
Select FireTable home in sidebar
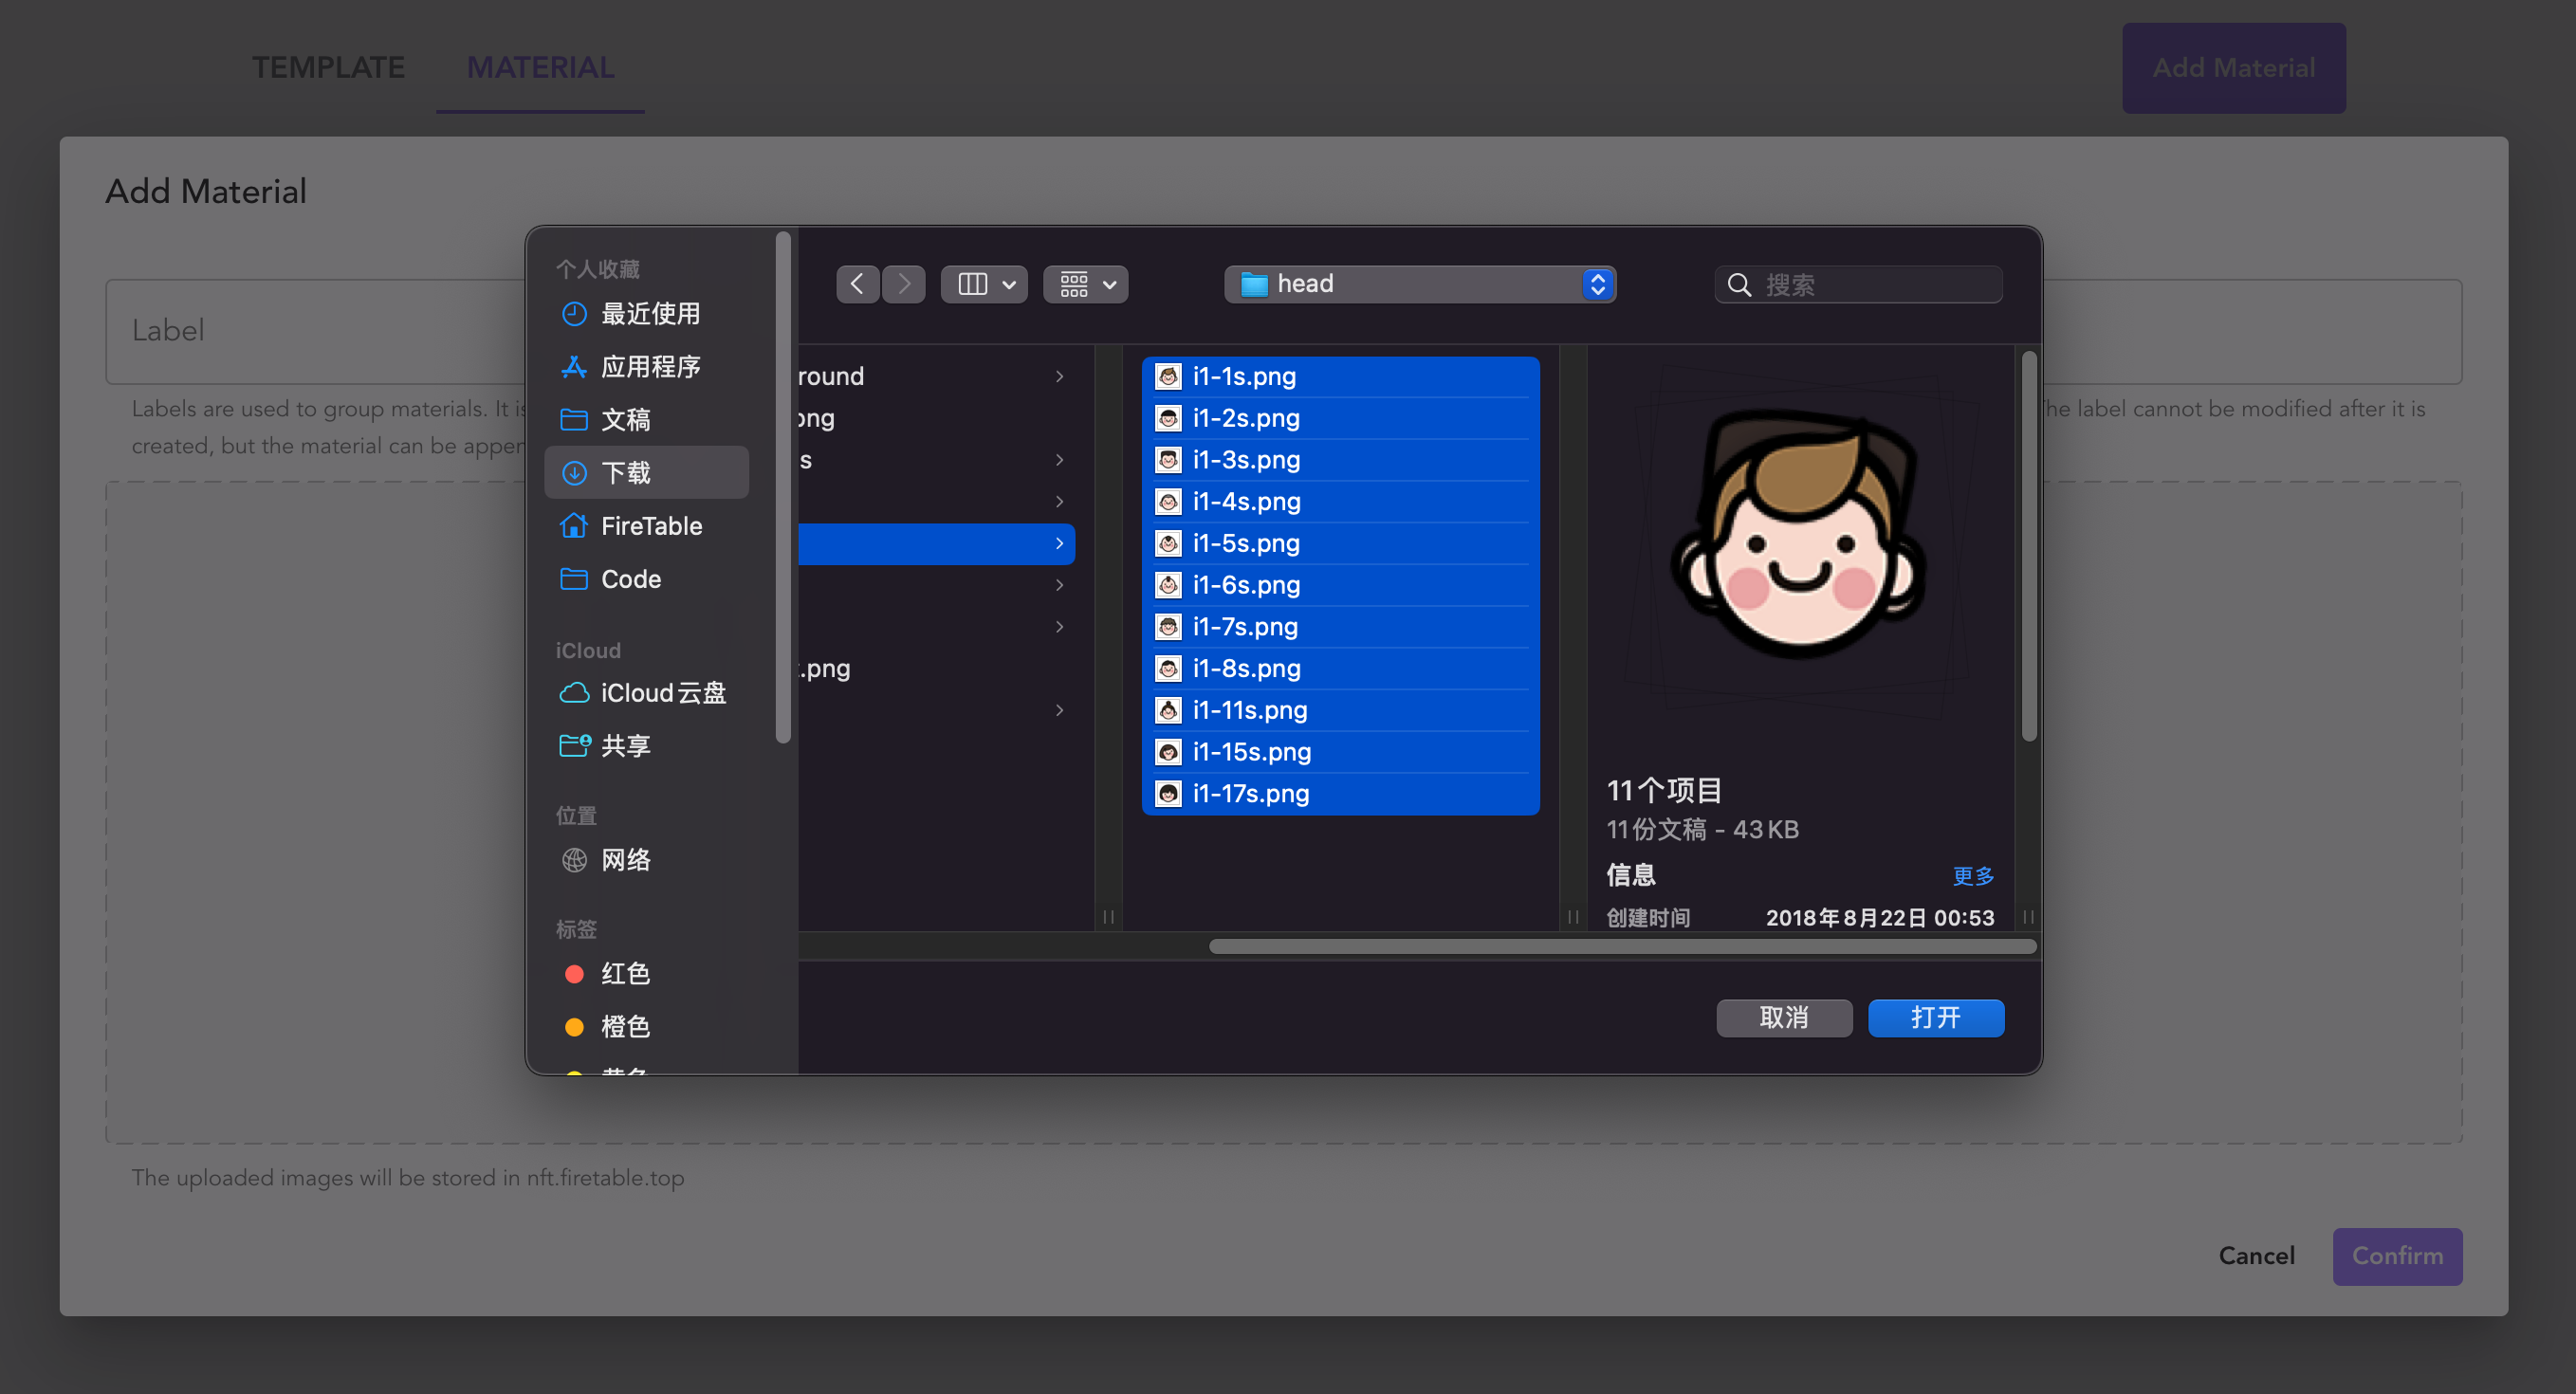[650, 526]
